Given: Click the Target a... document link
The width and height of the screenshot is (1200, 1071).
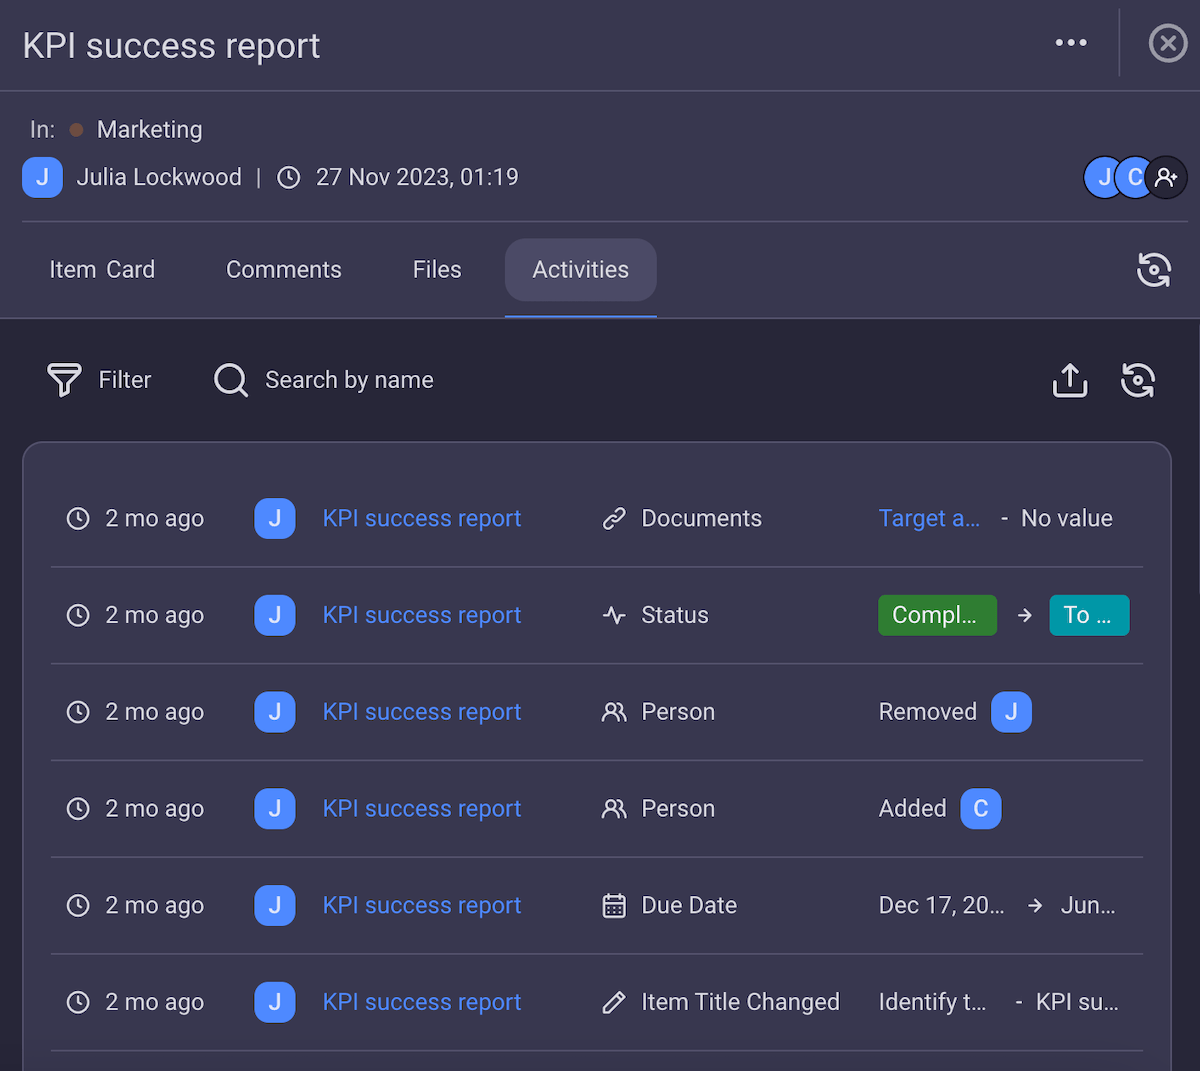Looking at the screenshot, I should pyautogui.click(x=928, y=519).
